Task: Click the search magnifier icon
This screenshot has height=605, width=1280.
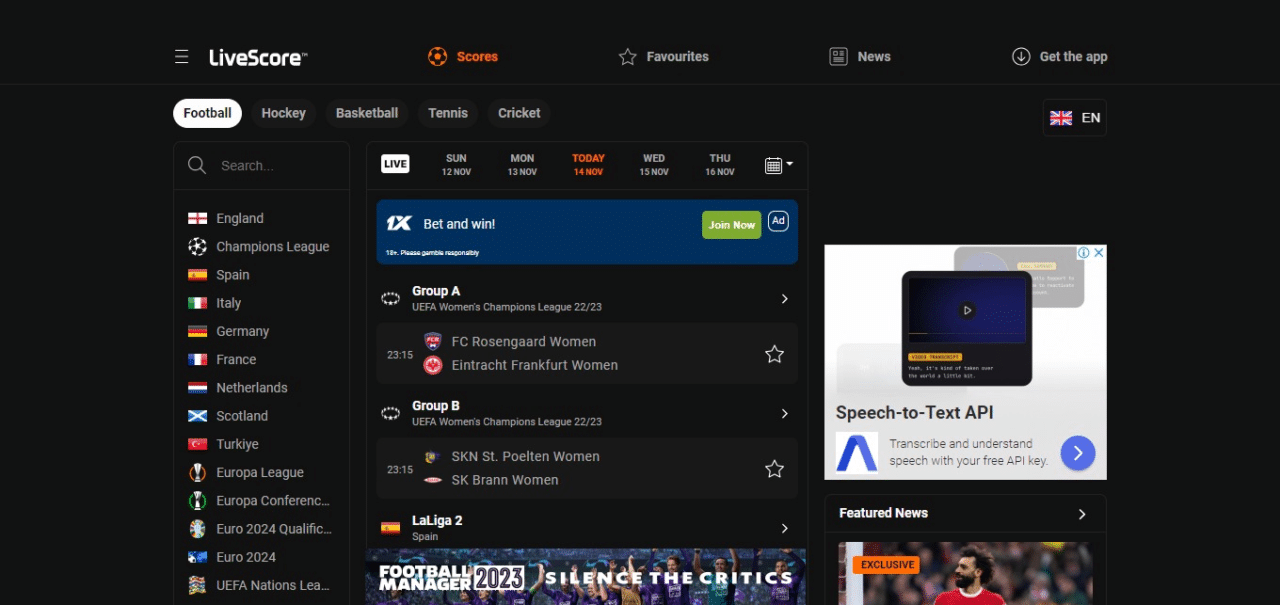Action: [197, 165]
